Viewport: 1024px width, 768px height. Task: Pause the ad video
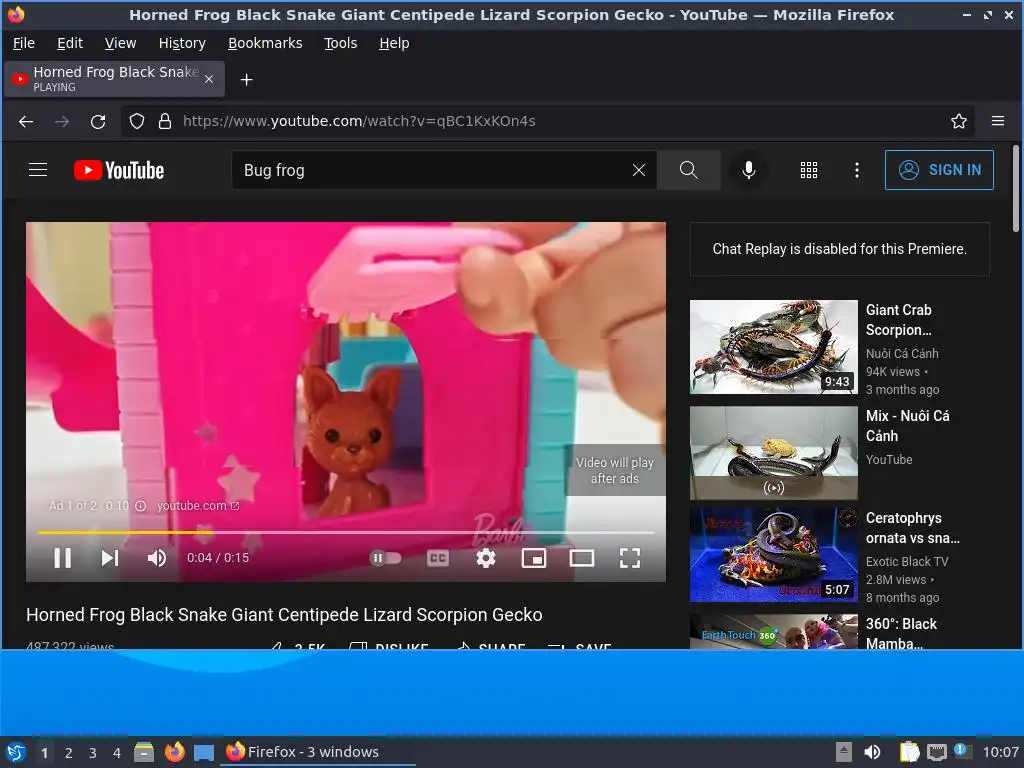pos(63,558)
